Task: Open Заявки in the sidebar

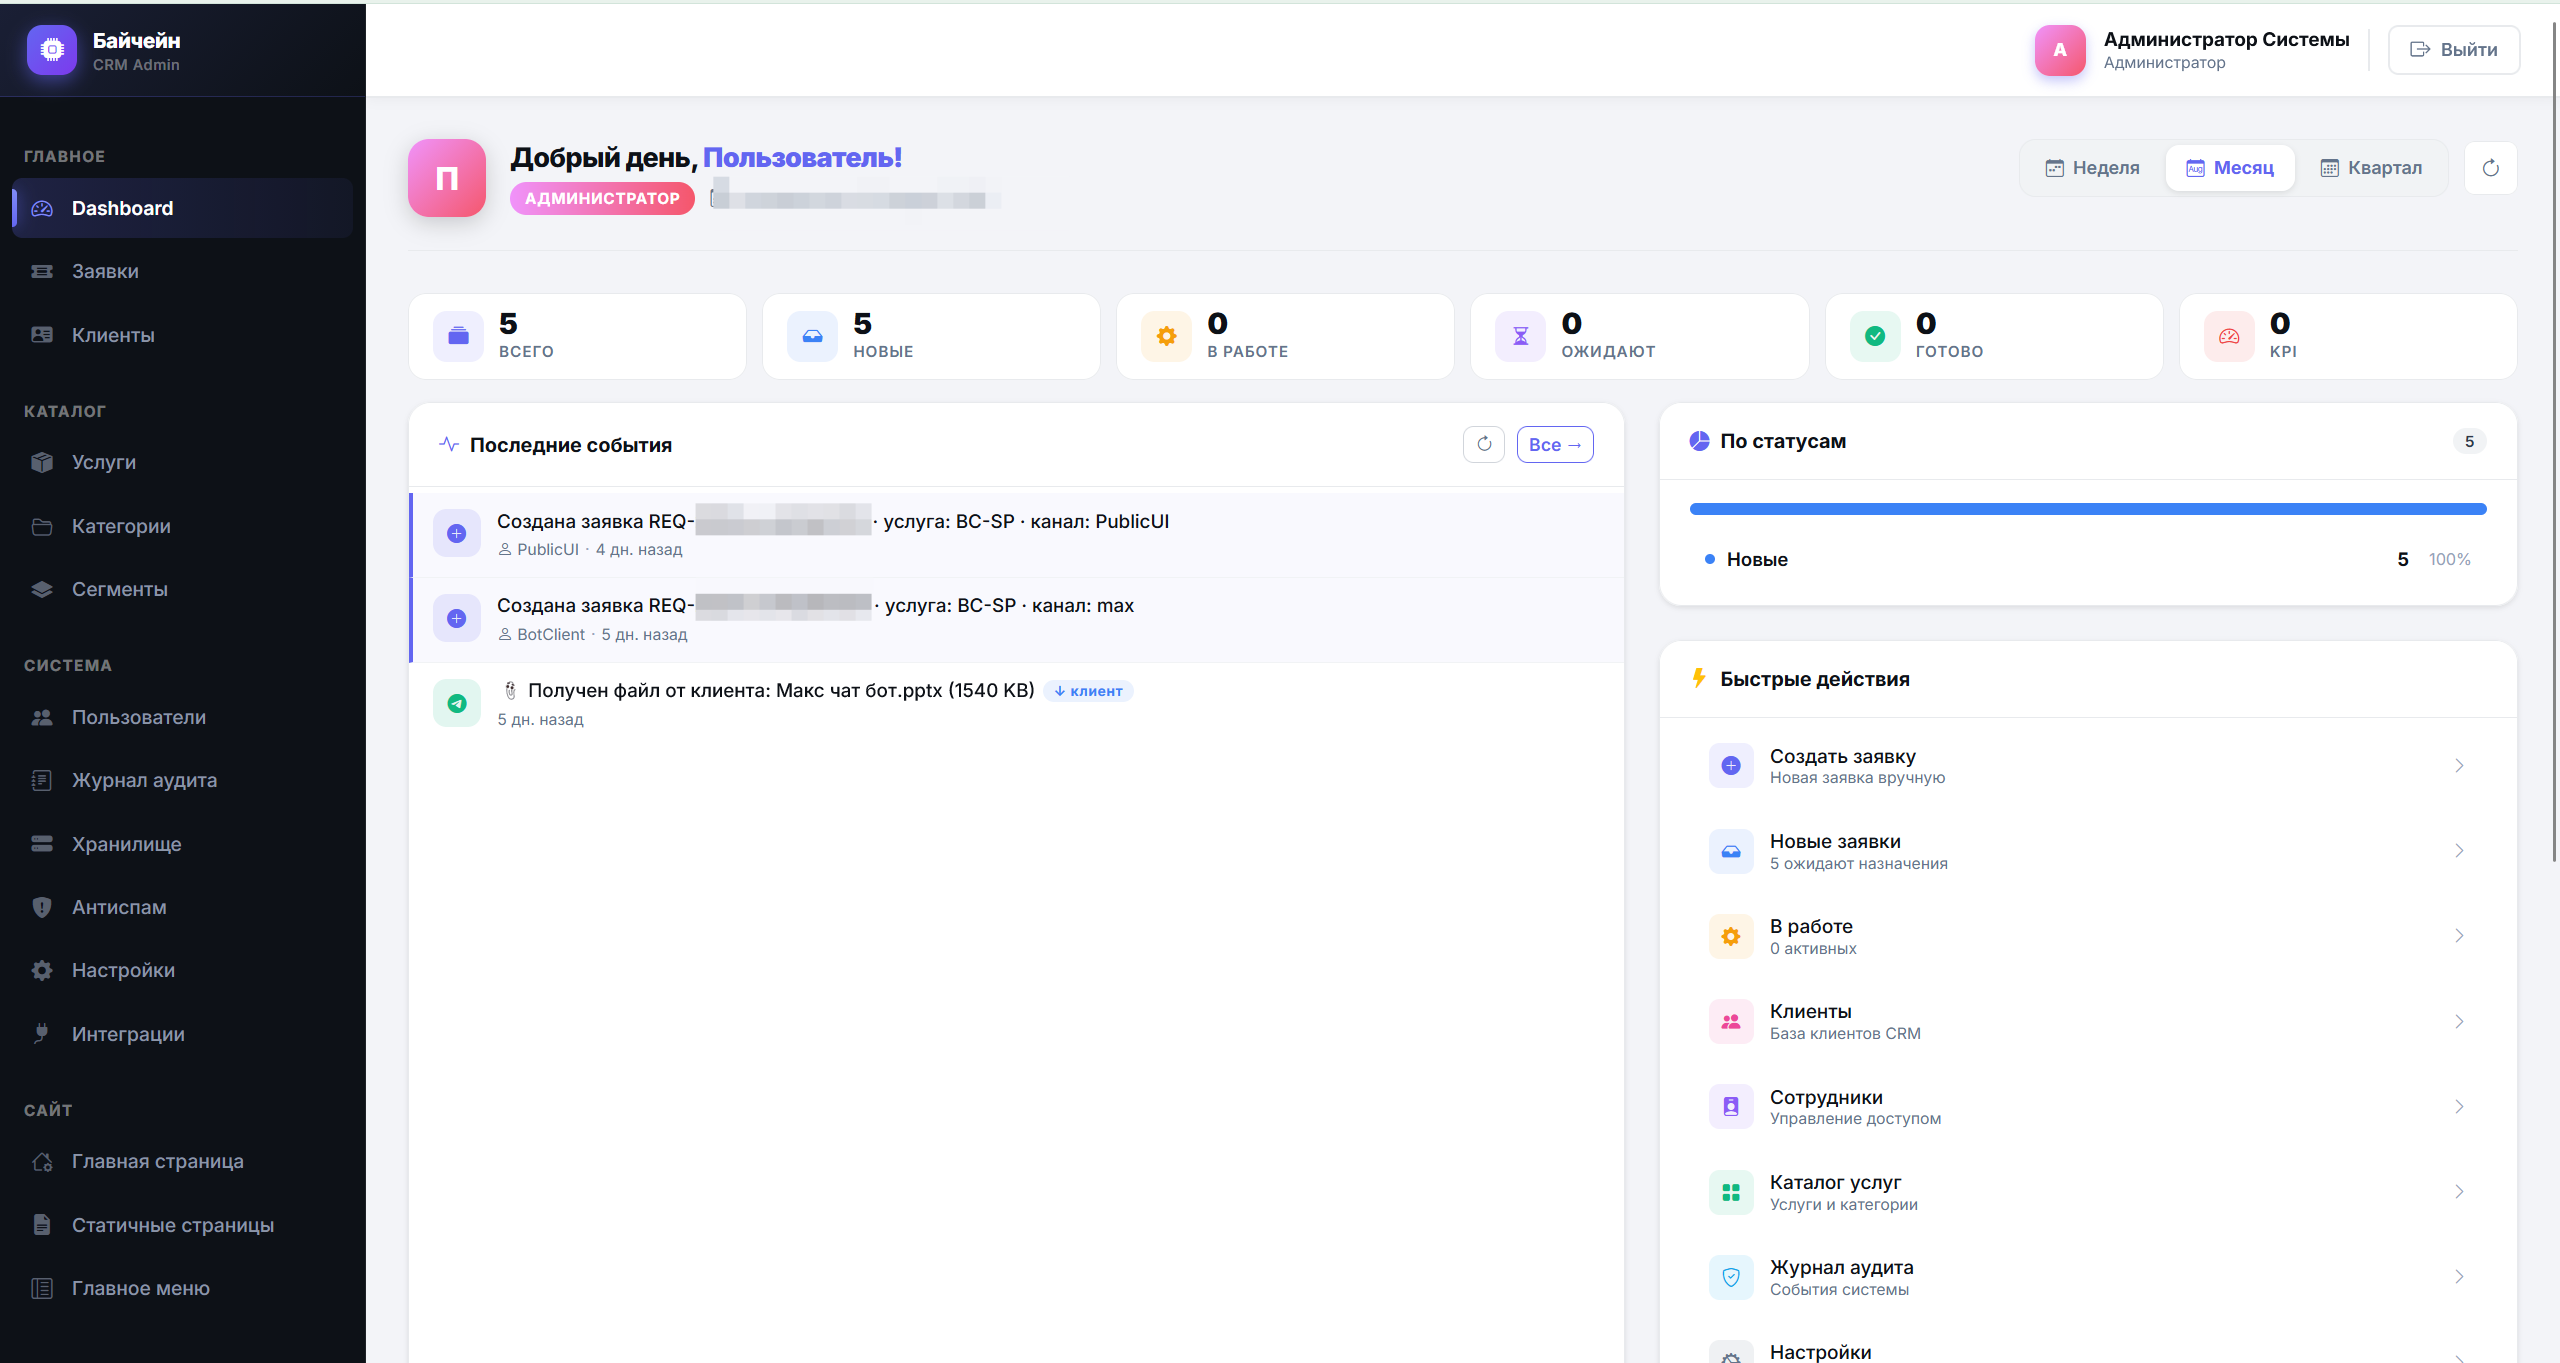Action: click(105, 271)
